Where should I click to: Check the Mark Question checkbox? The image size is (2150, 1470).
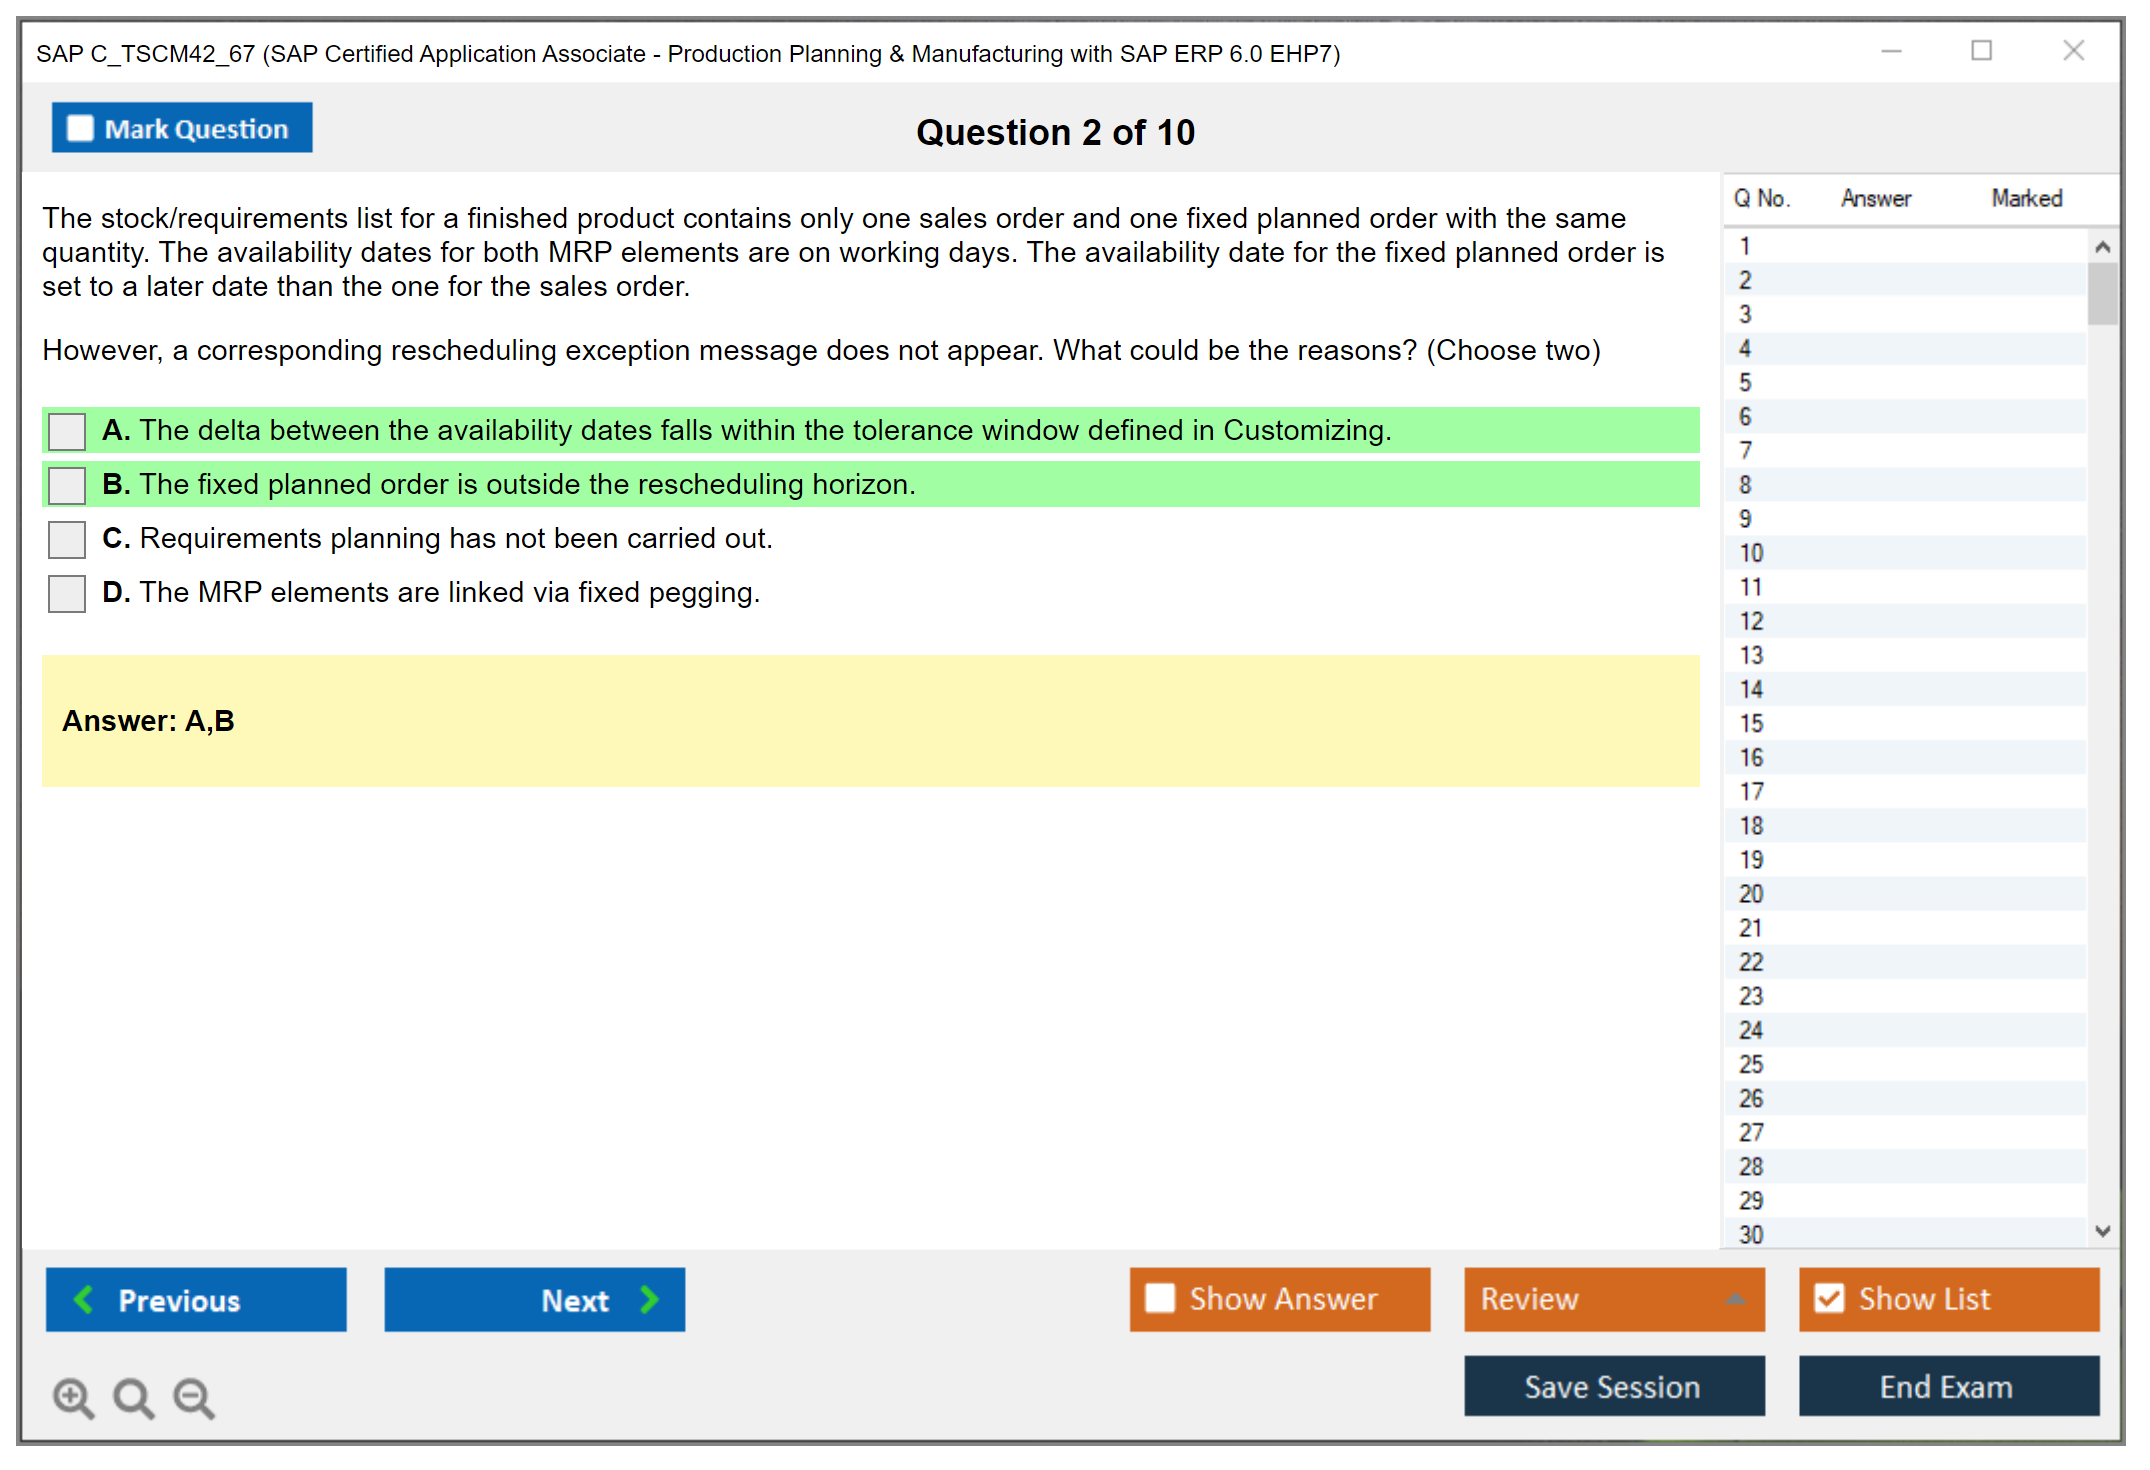(x=80, y=128)
